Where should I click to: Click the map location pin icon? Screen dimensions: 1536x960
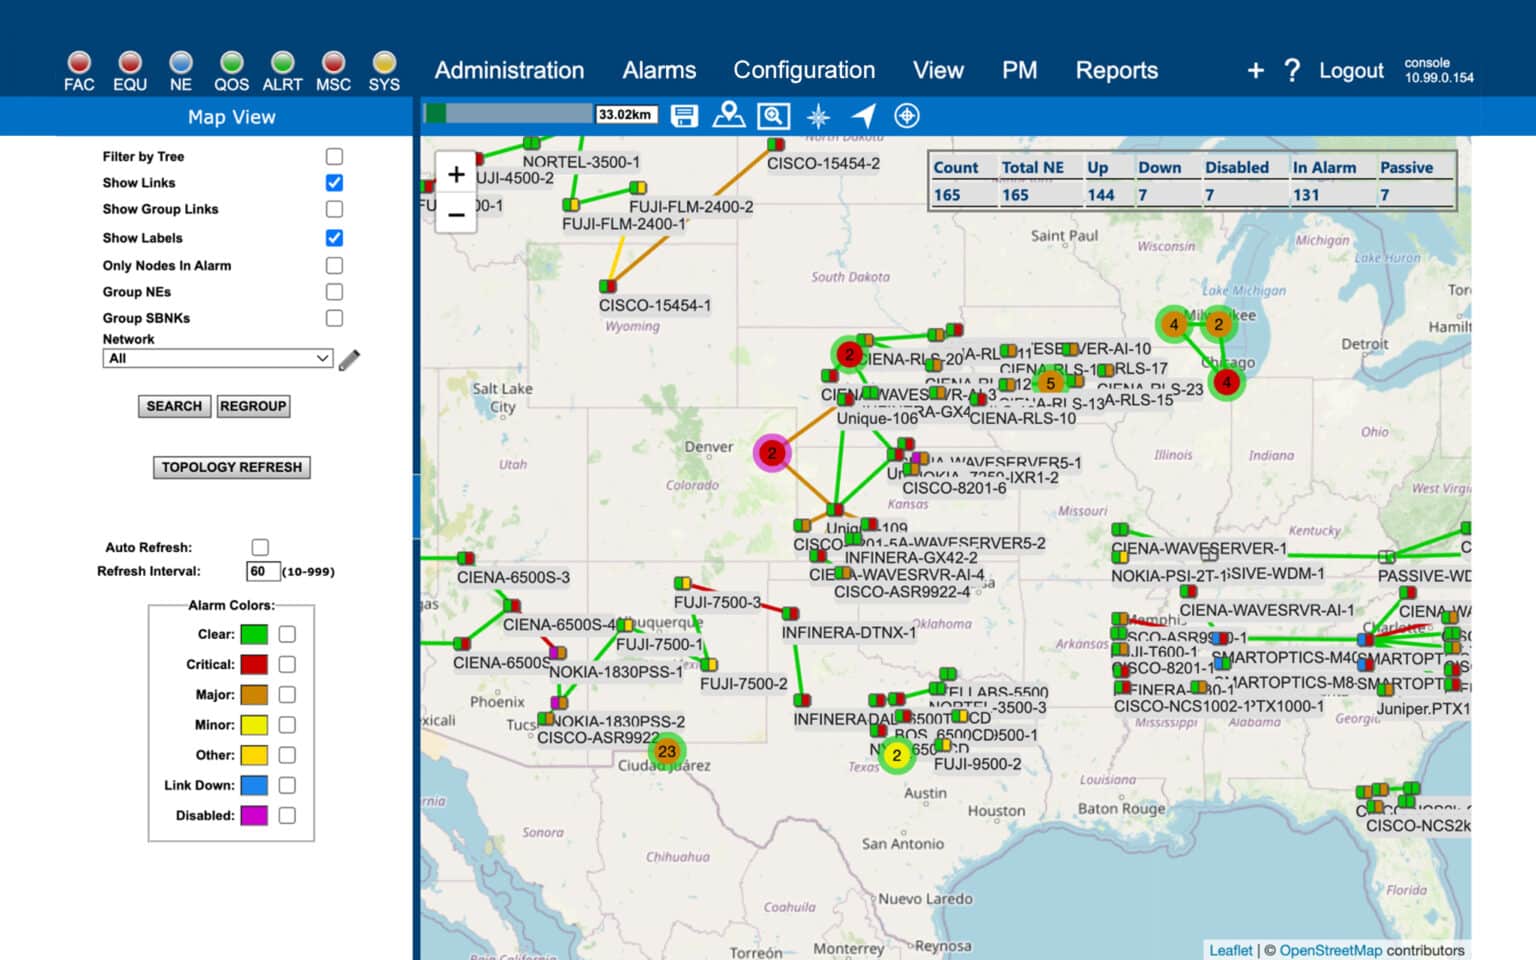[728, 115]
